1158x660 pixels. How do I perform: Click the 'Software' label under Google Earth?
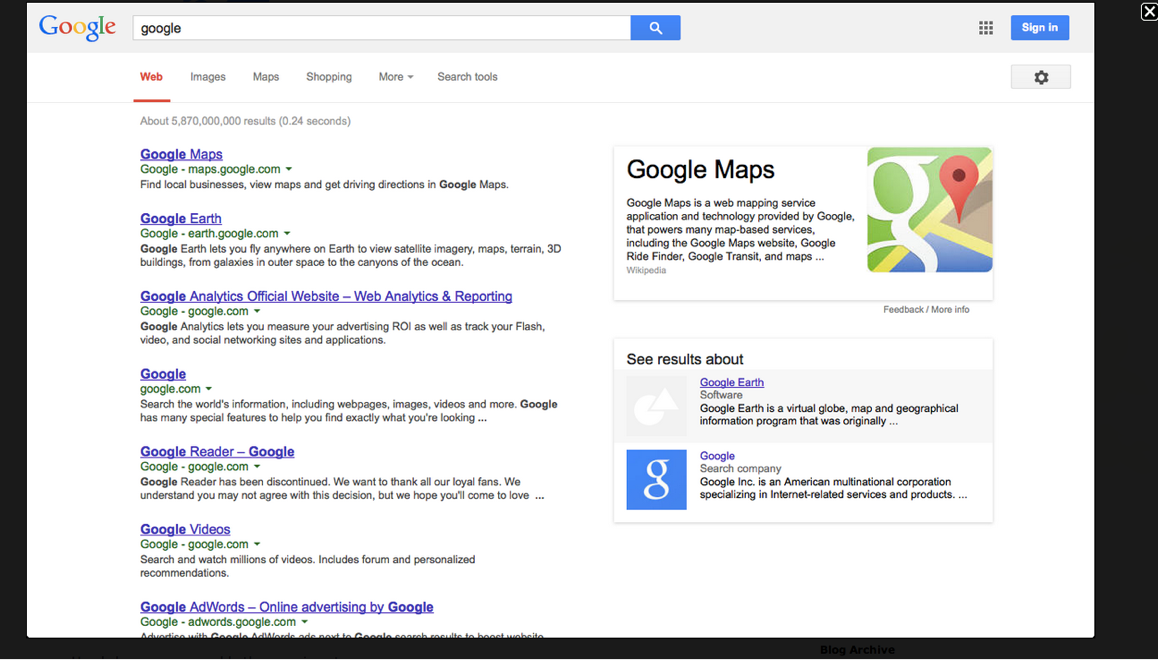point(722,395)
